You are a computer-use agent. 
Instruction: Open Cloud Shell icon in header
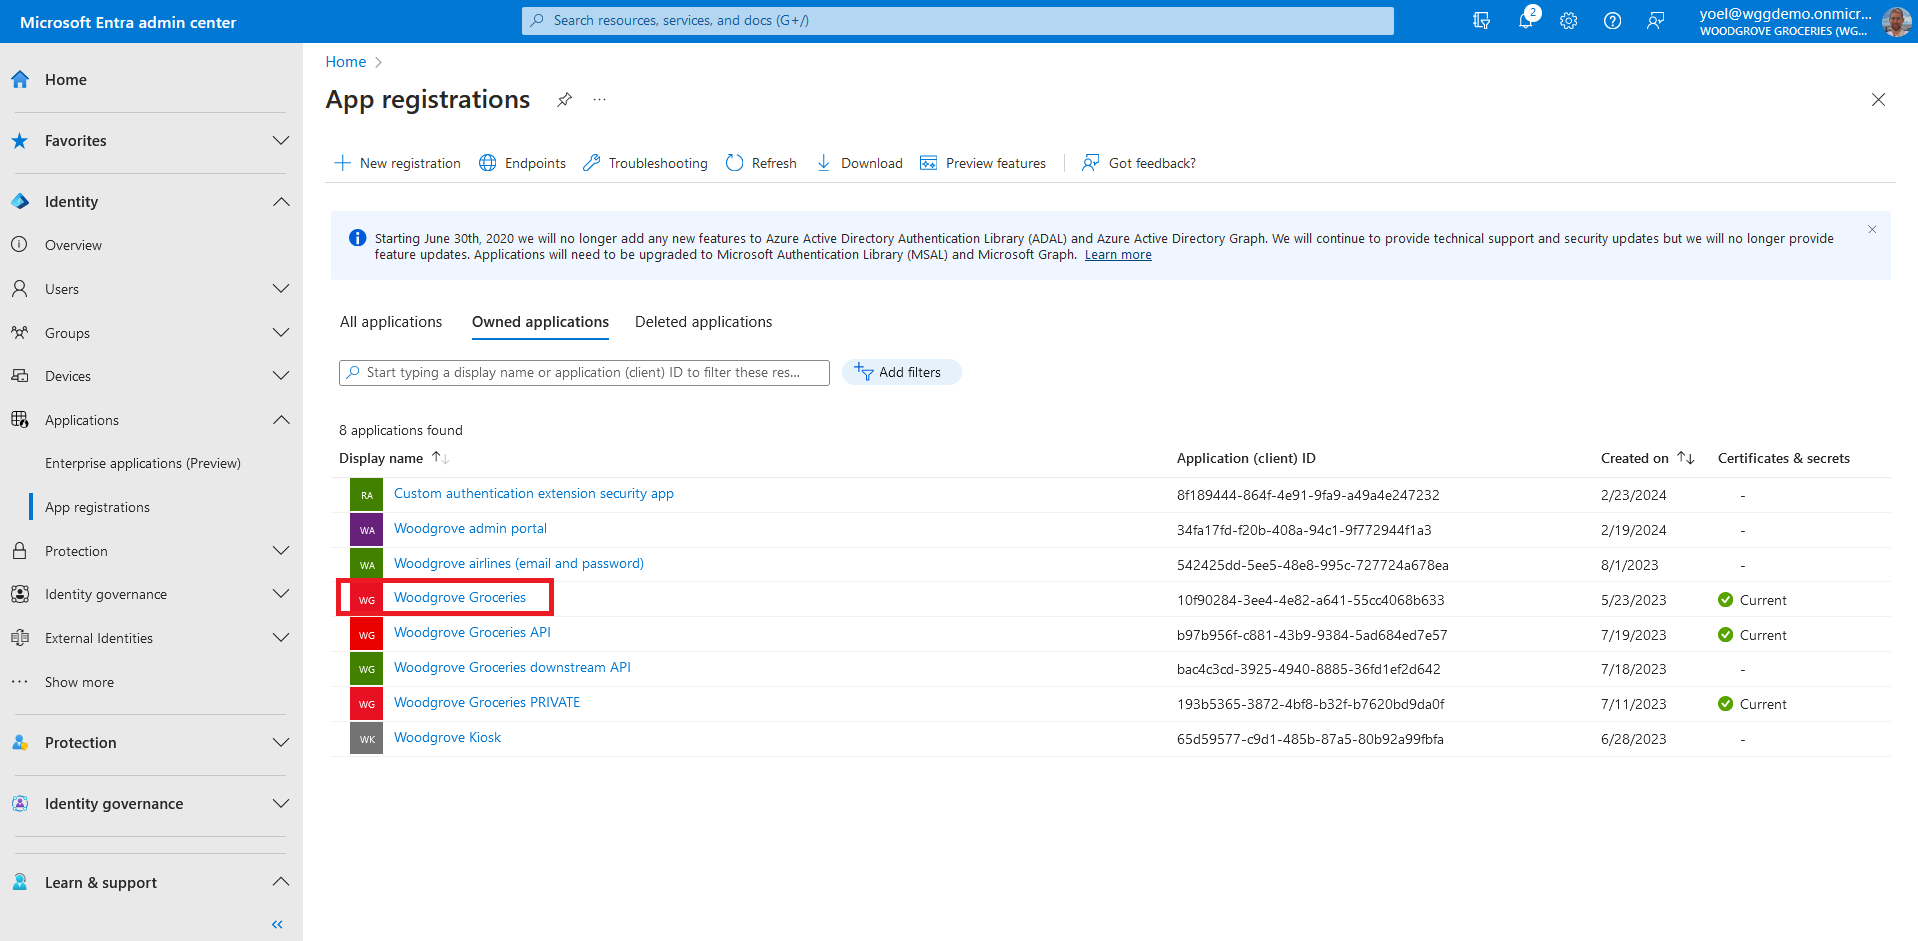click(x=1481, y=21)
